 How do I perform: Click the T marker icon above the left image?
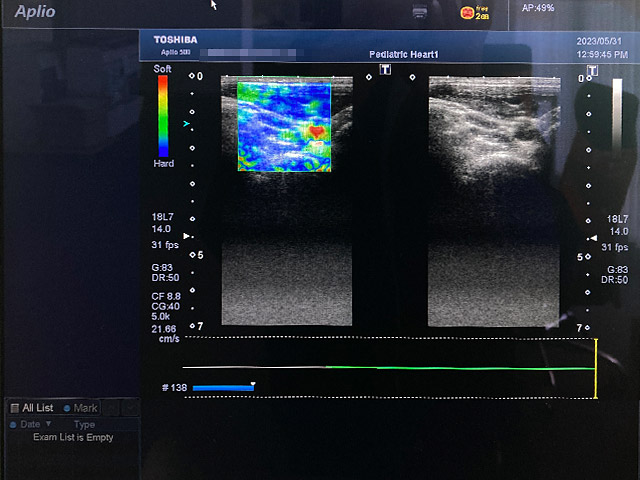coord(385,69)
